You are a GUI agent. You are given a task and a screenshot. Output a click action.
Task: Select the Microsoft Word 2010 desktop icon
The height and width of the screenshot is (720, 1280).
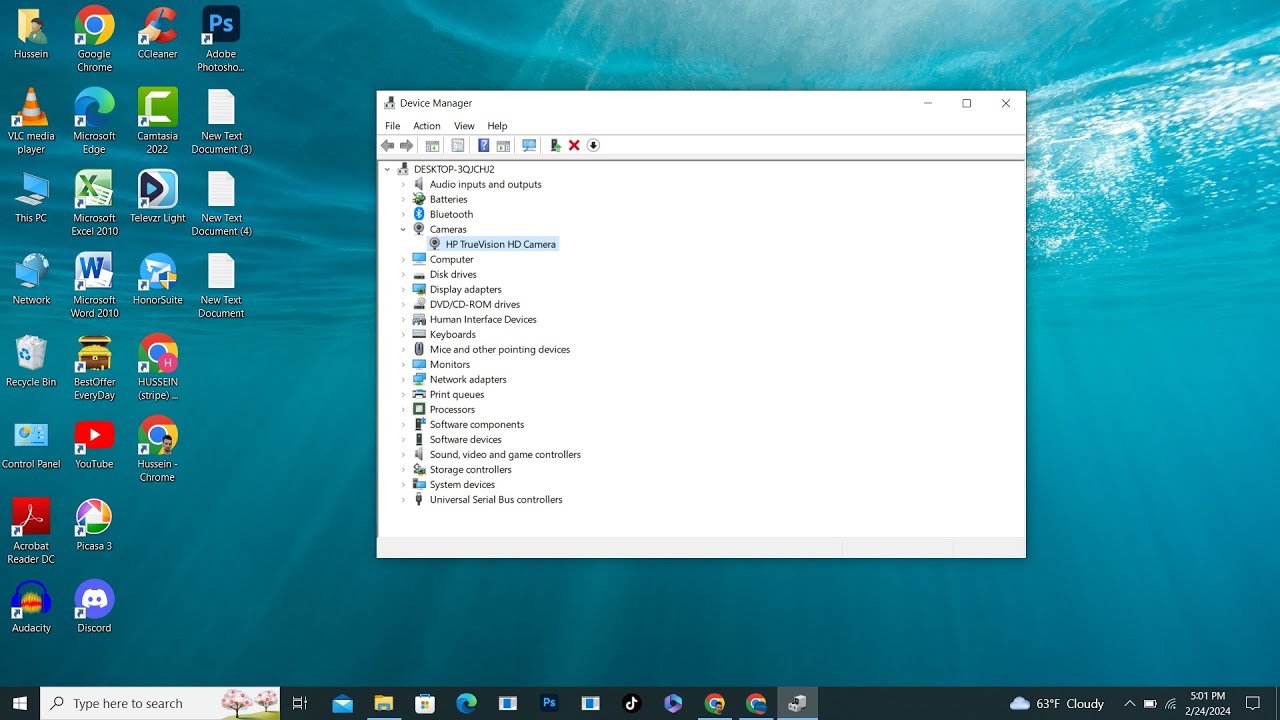click(x=94, y=286)
